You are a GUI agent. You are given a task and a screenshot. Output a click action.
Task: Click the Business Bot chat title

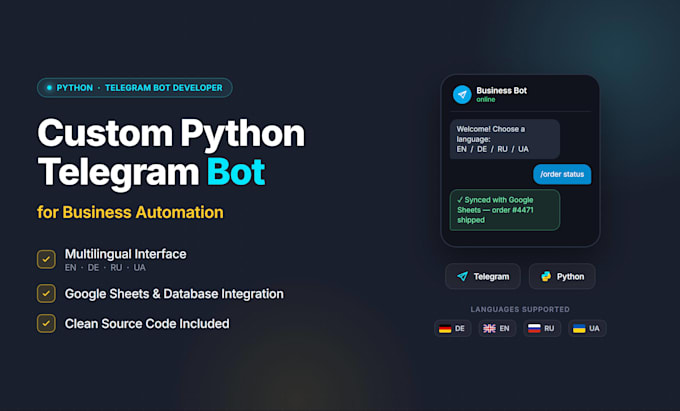501,91
